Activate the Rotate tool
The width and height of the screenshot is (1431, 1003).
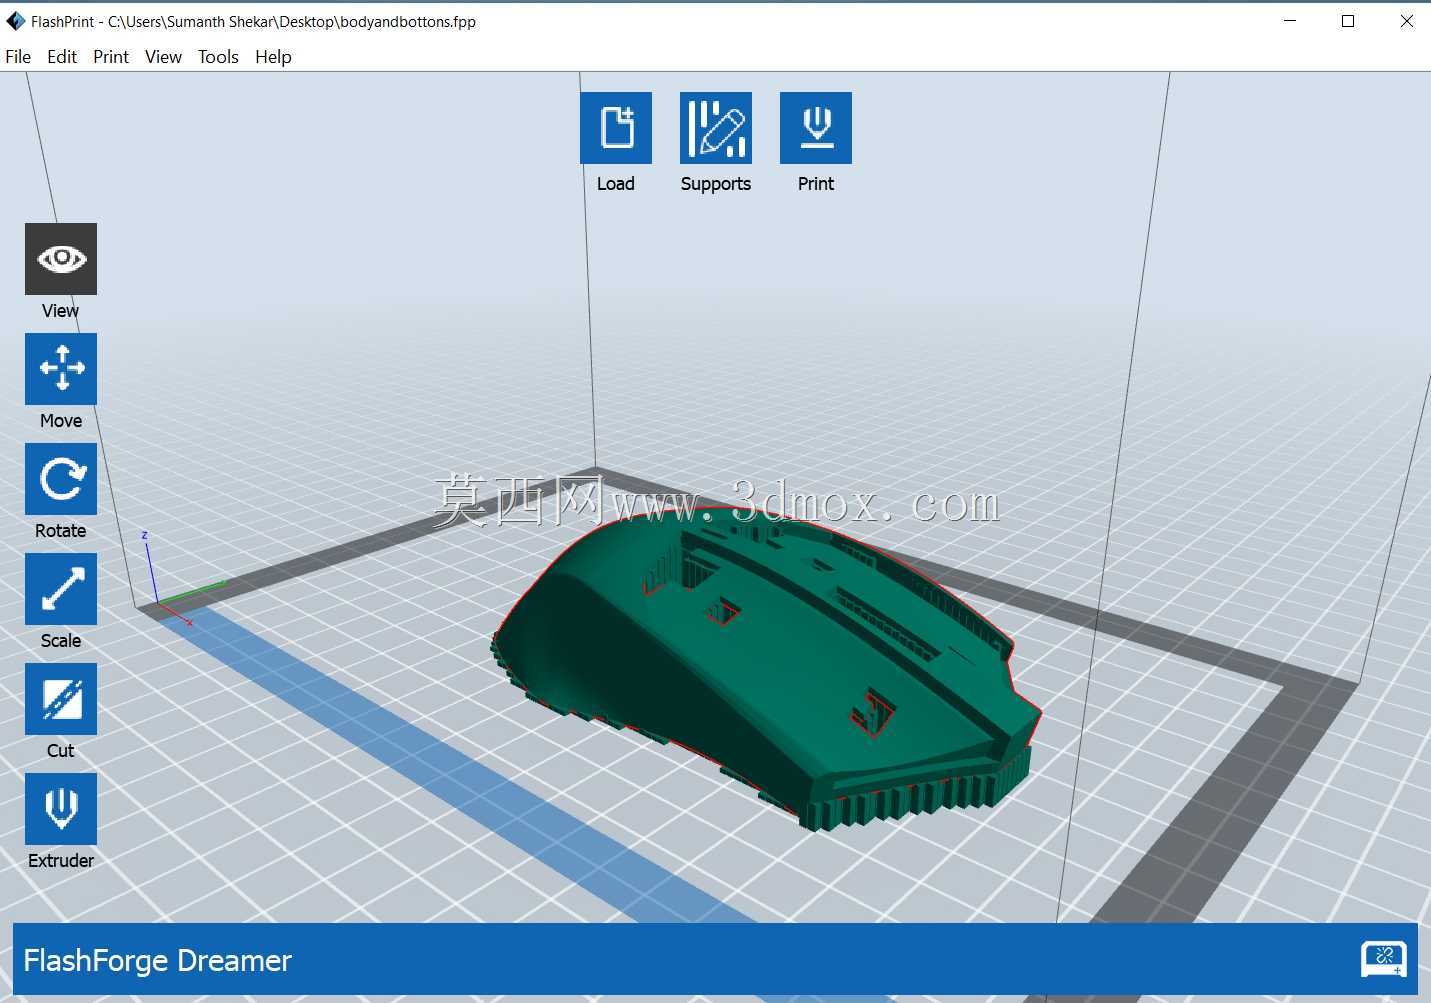pos(61,479)
